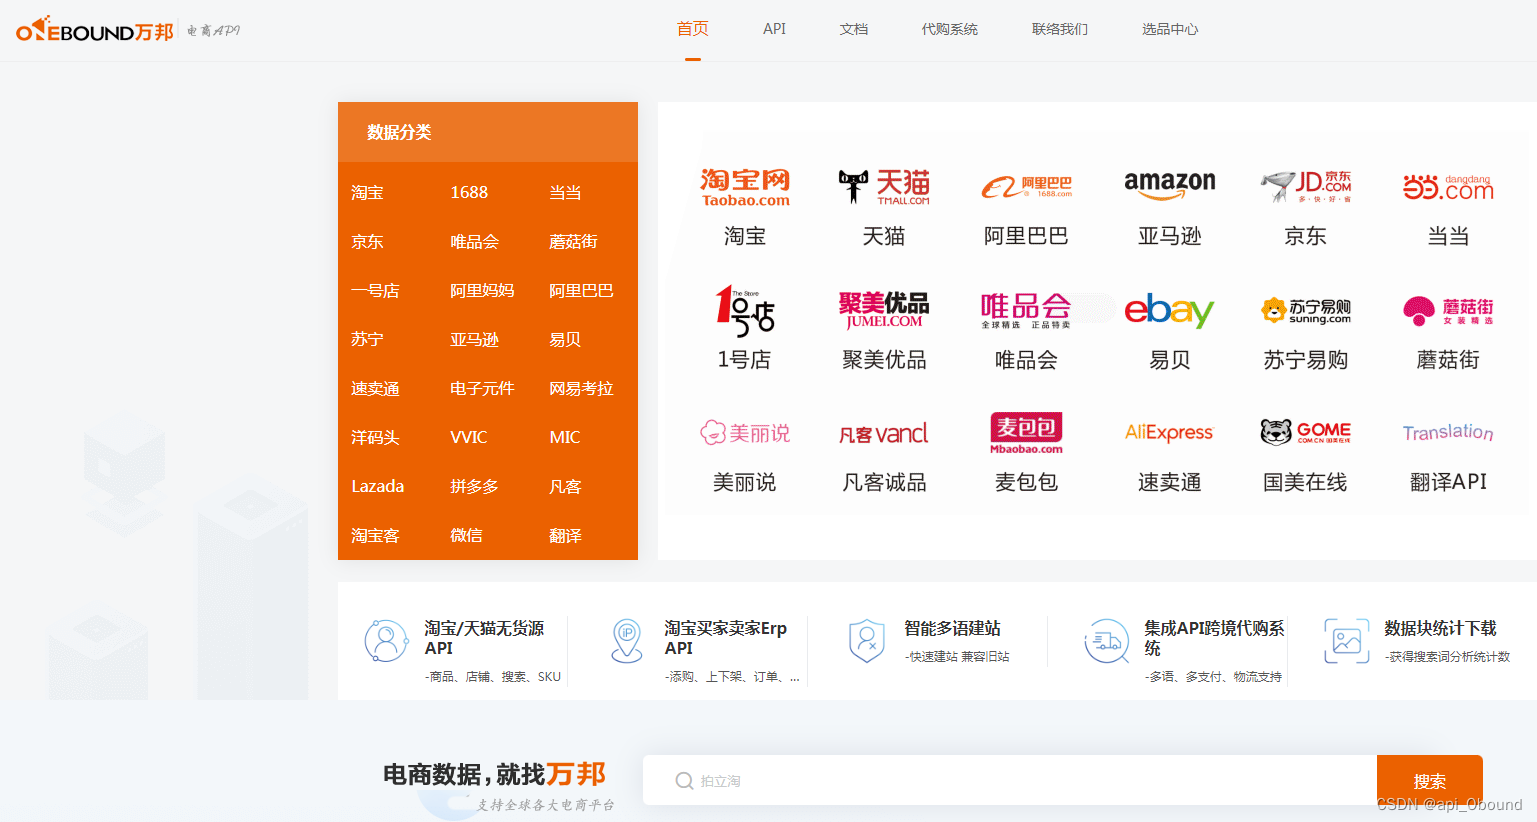Viewport: 1537px width, 822px height.
Task: Click the Vancl (凡客诚品) logo icon
Action: point(884,432)
